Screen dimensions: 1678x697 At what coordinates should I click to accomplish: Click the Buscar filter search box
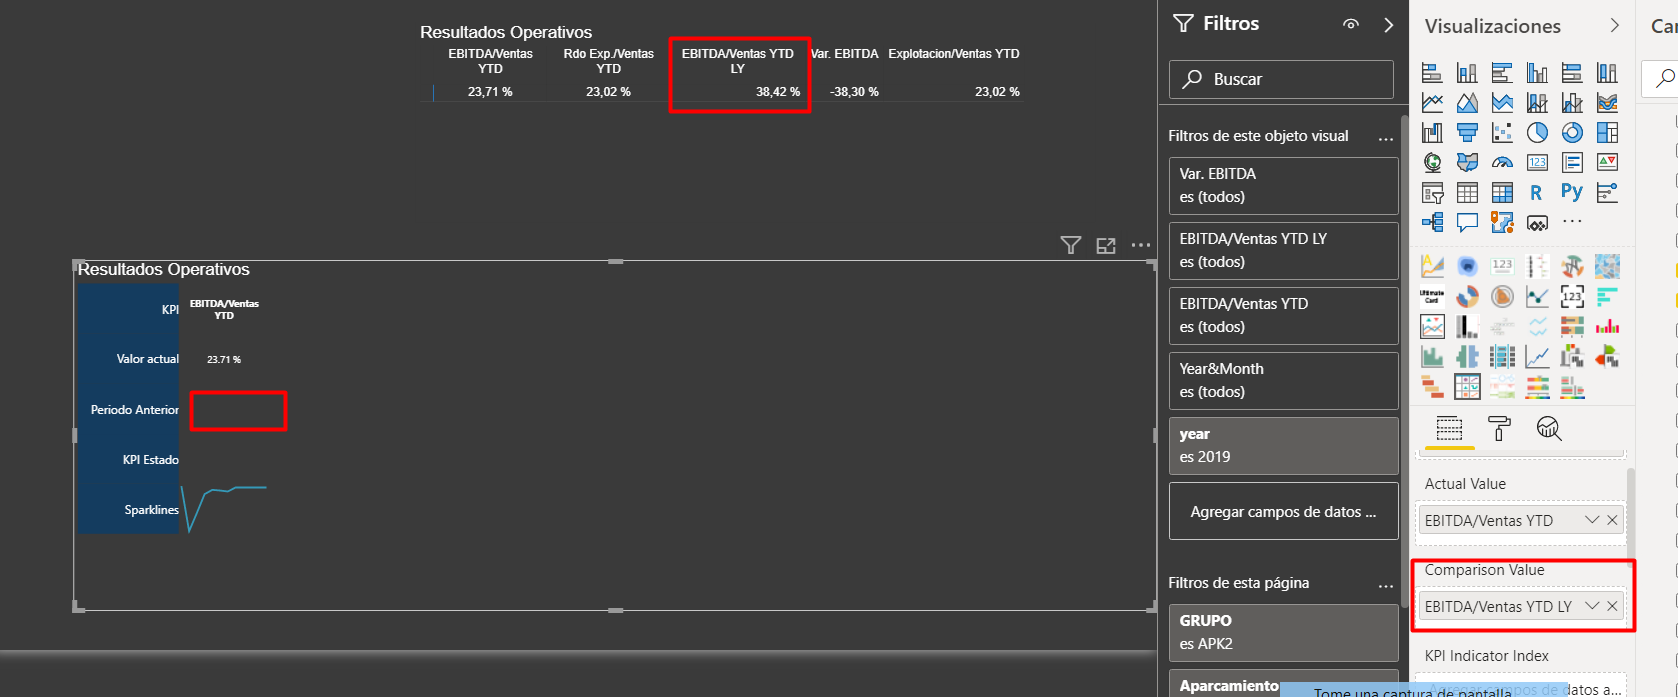[1281, 79]
